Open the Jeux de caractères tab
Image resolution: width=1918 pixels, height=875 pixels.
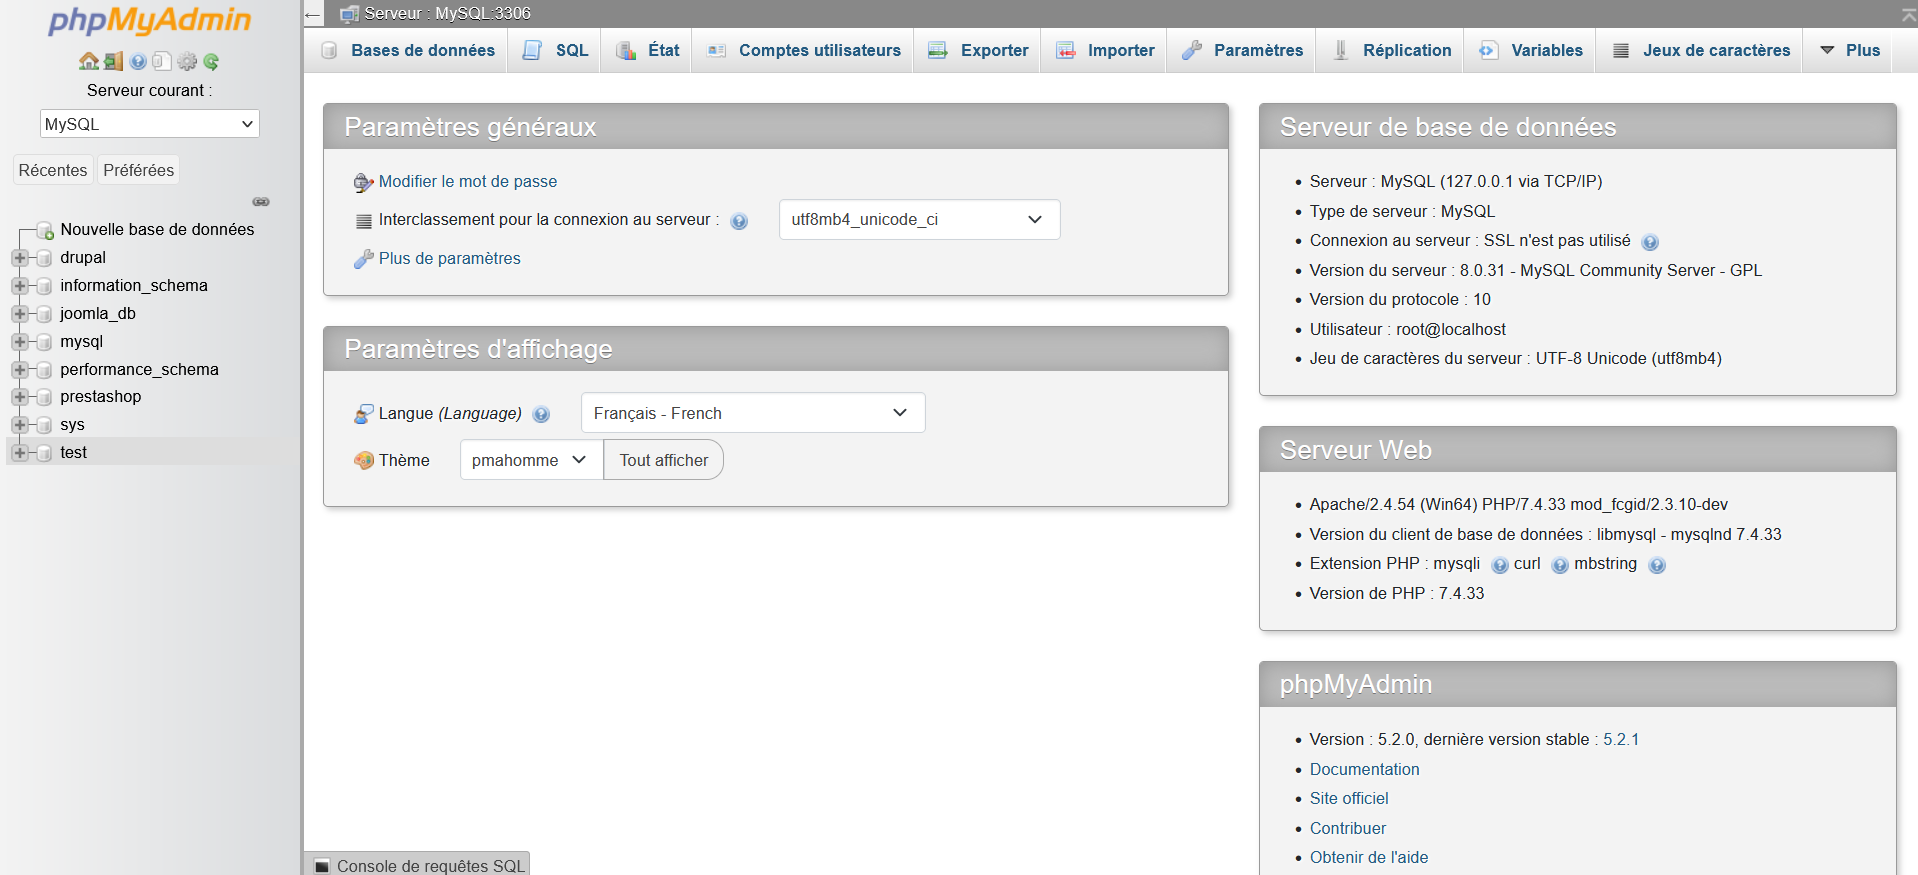(x=1700, y=50)
